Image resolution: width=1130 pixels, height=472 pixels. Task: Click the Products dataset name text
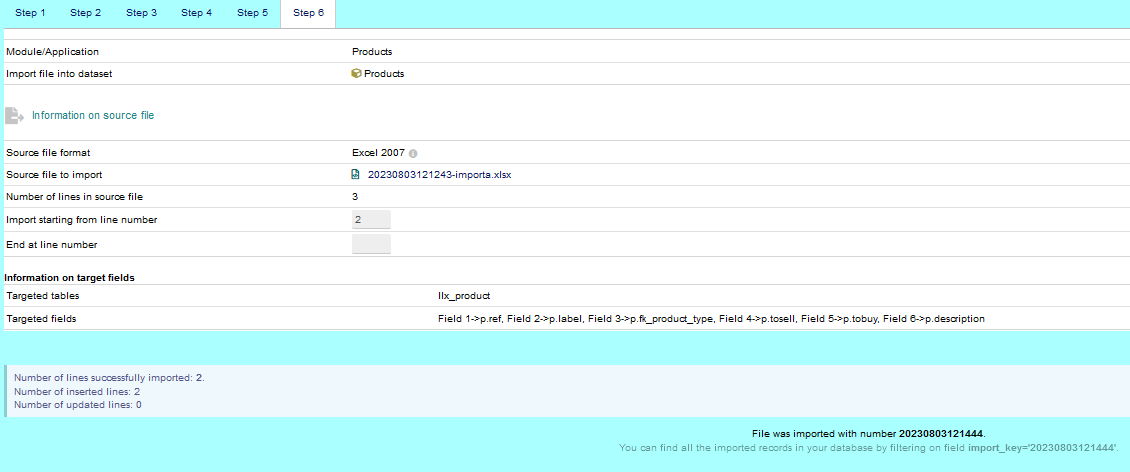tap(384, 74)
